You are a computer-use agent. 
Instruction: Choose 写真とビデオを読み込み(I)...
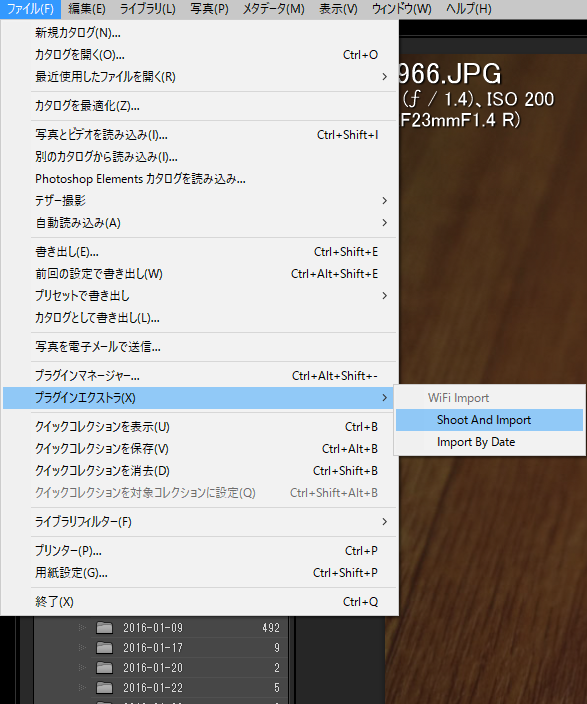[199, 135]
